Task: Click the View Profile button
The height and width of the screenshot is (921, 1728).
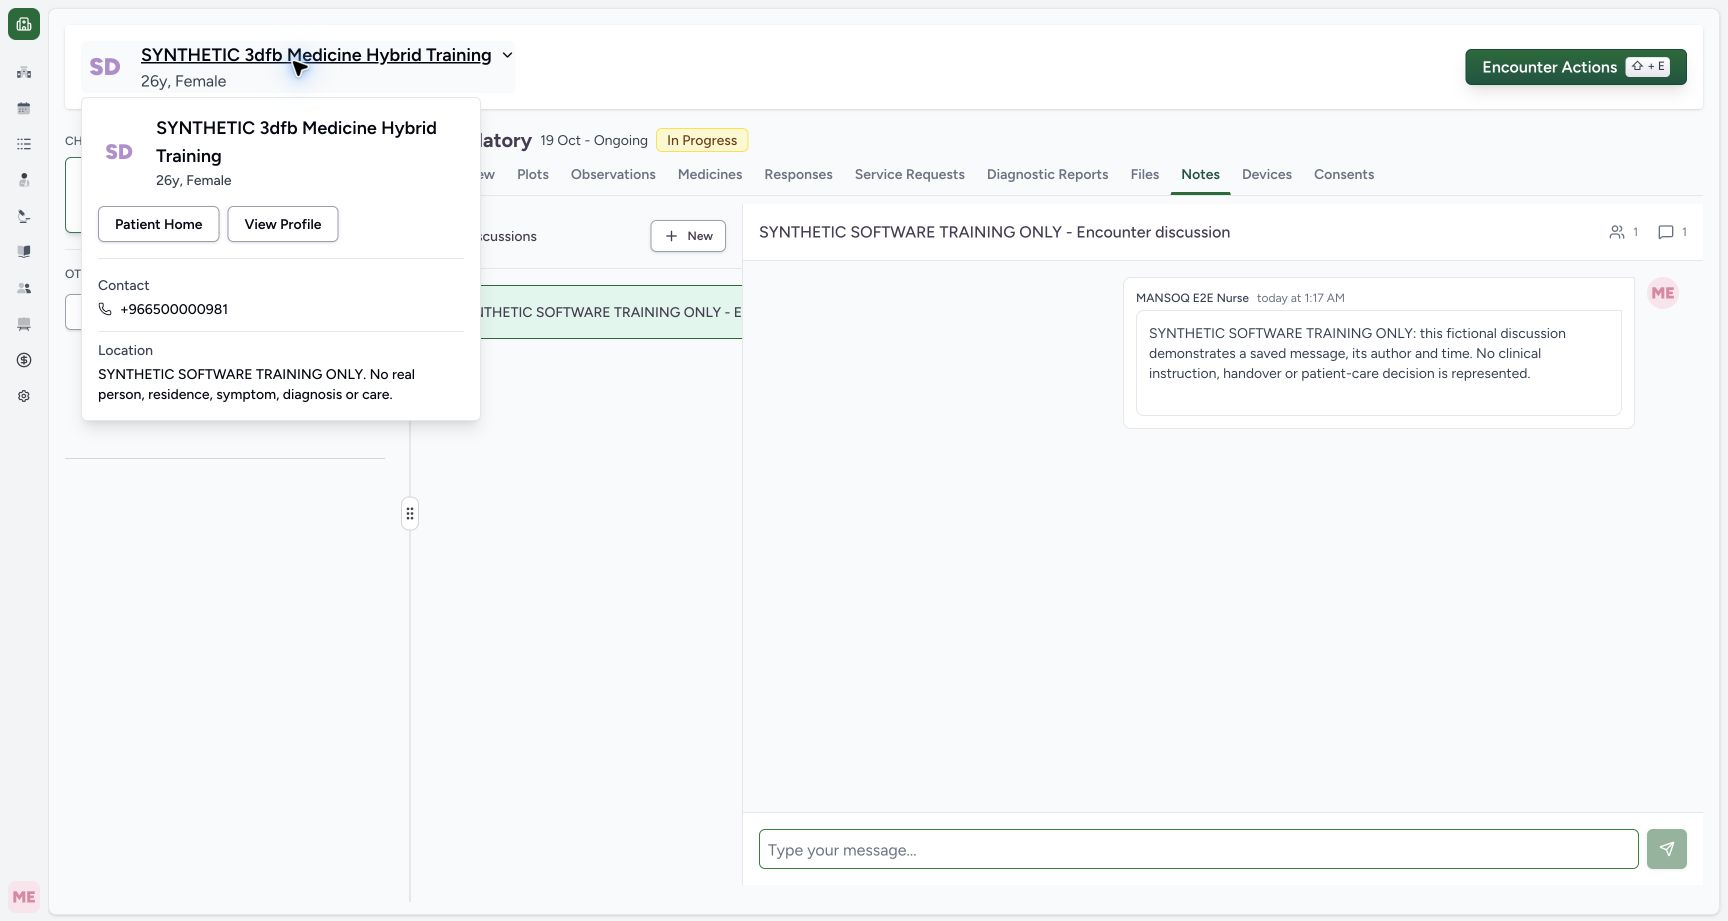Action: (283, 224)
